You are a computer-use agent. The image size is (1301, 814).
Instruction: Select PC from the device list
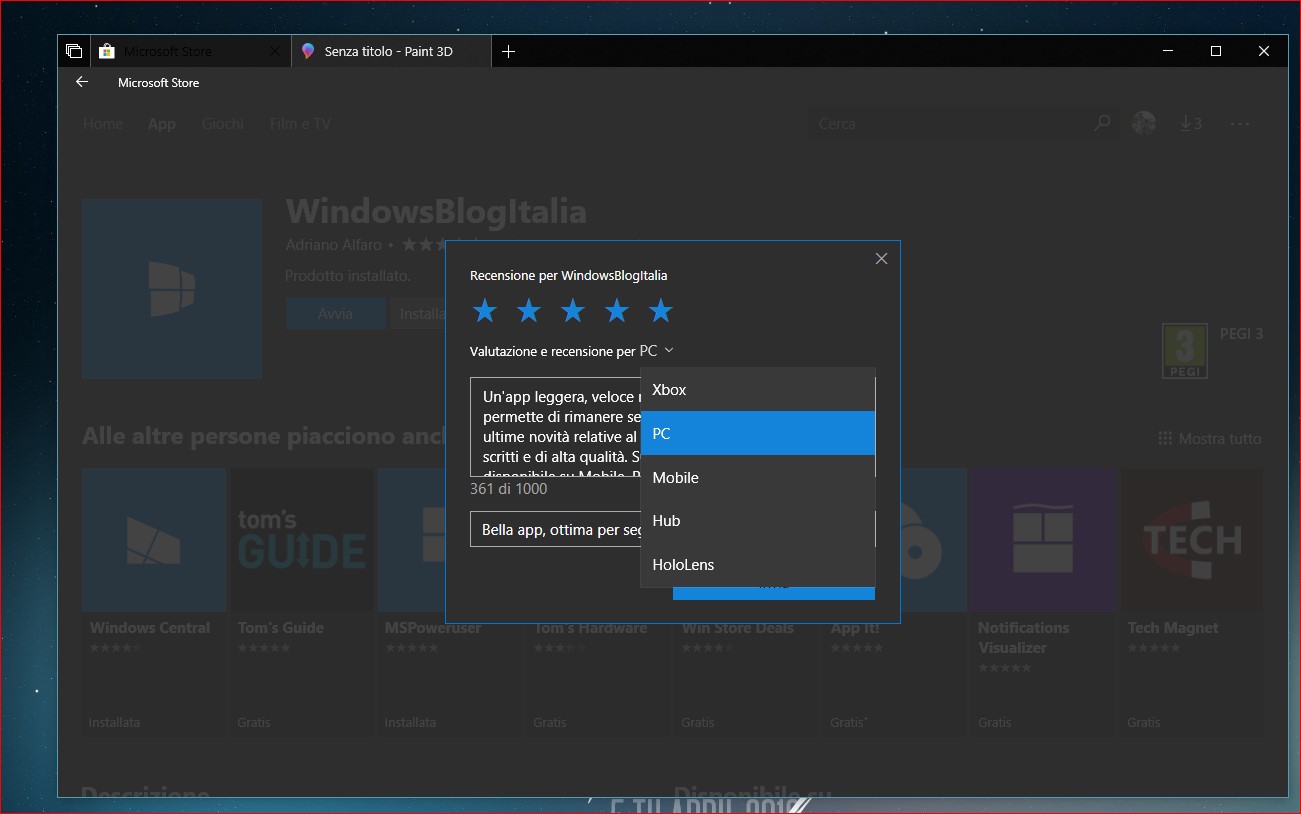[758, 433]
